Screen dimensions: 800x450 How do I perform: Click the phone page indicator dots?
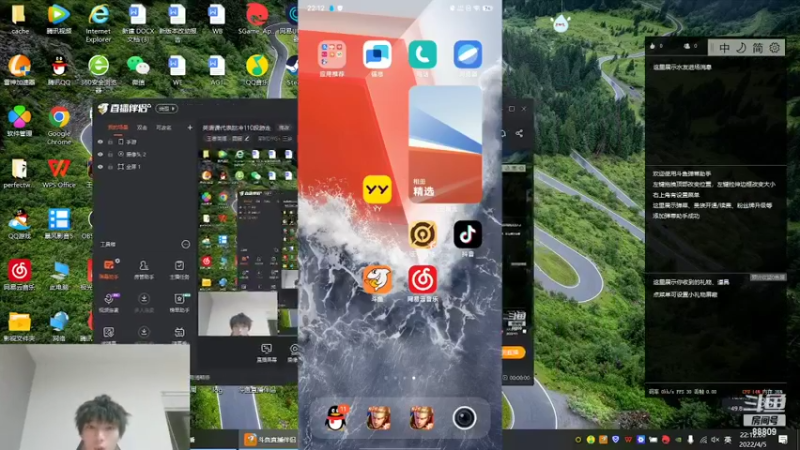[x=400, y=378]
